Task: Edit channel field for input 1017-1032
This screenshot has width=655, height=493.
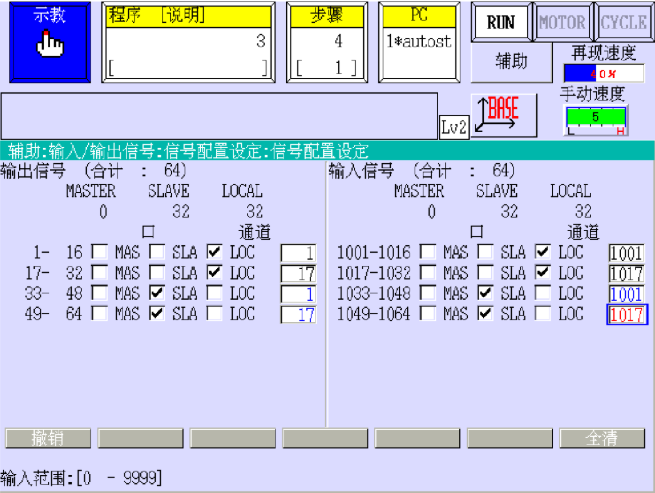Action: pos(627,274)
